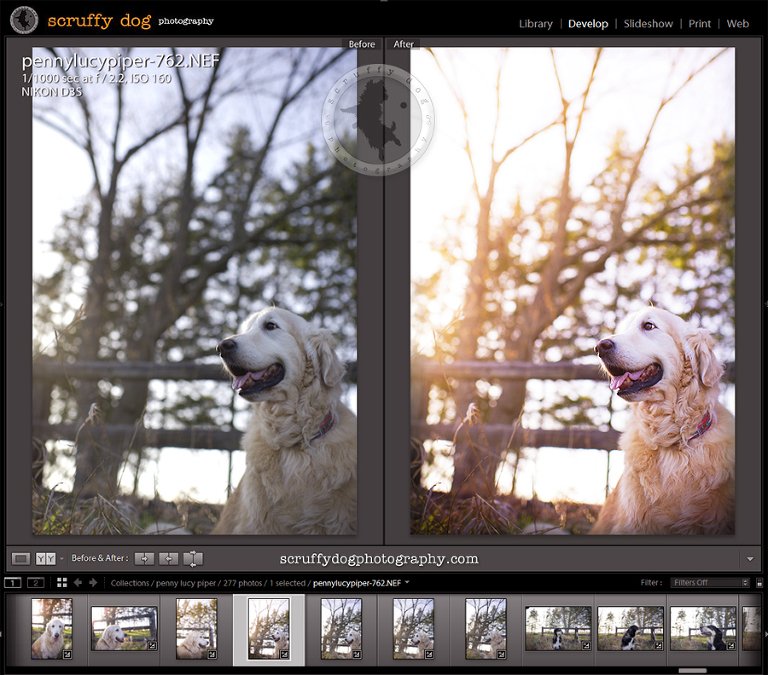Open the Web module
Screen dimensions: 768x675
[738, 23]
